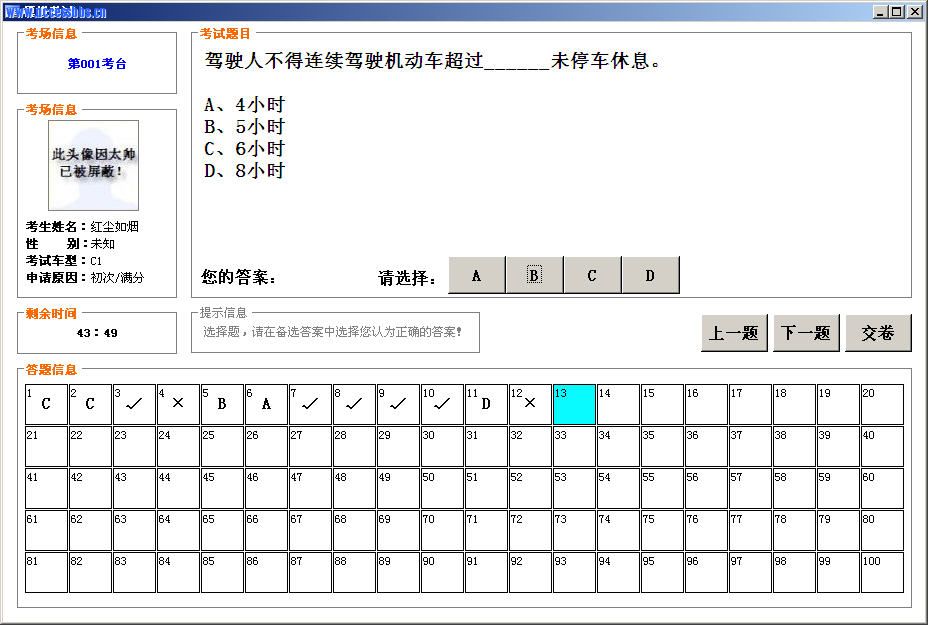Jump to question 25 cell
The width and height of the screenshot is (928, 625).
tap(222, 446)
